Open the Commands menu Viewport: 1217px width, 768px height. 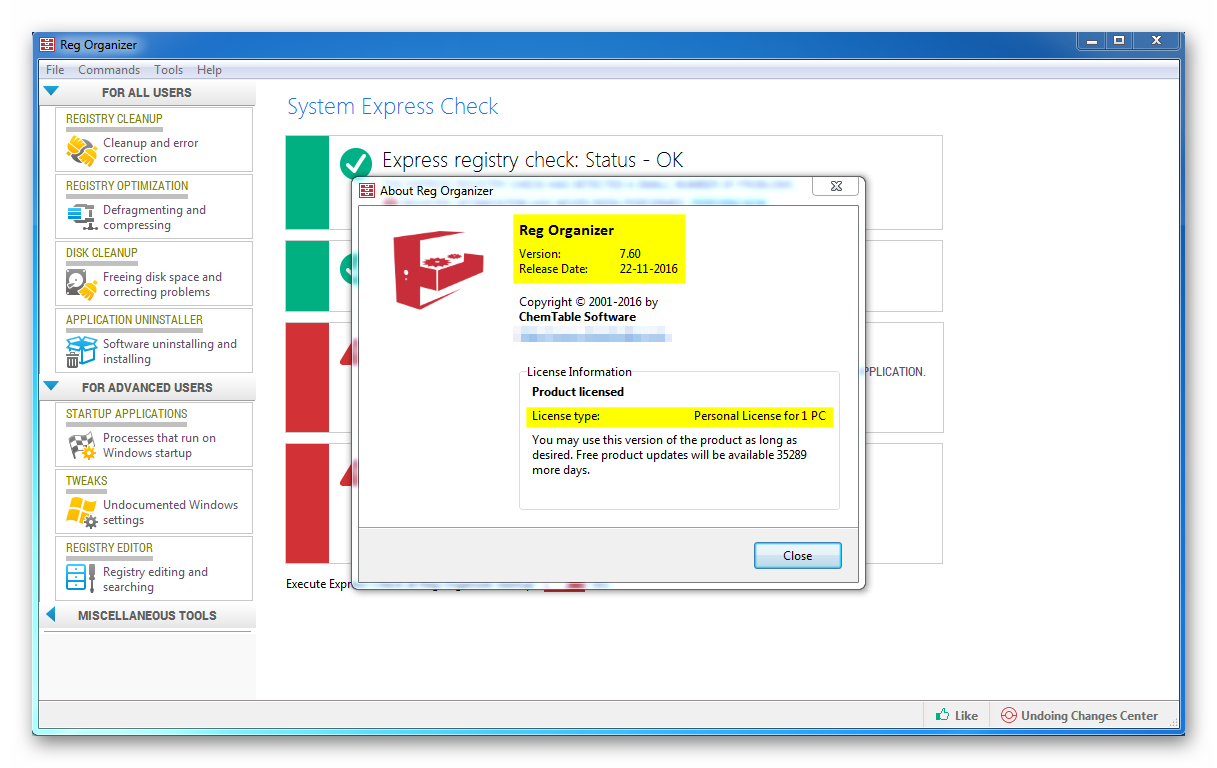[109, 70]
